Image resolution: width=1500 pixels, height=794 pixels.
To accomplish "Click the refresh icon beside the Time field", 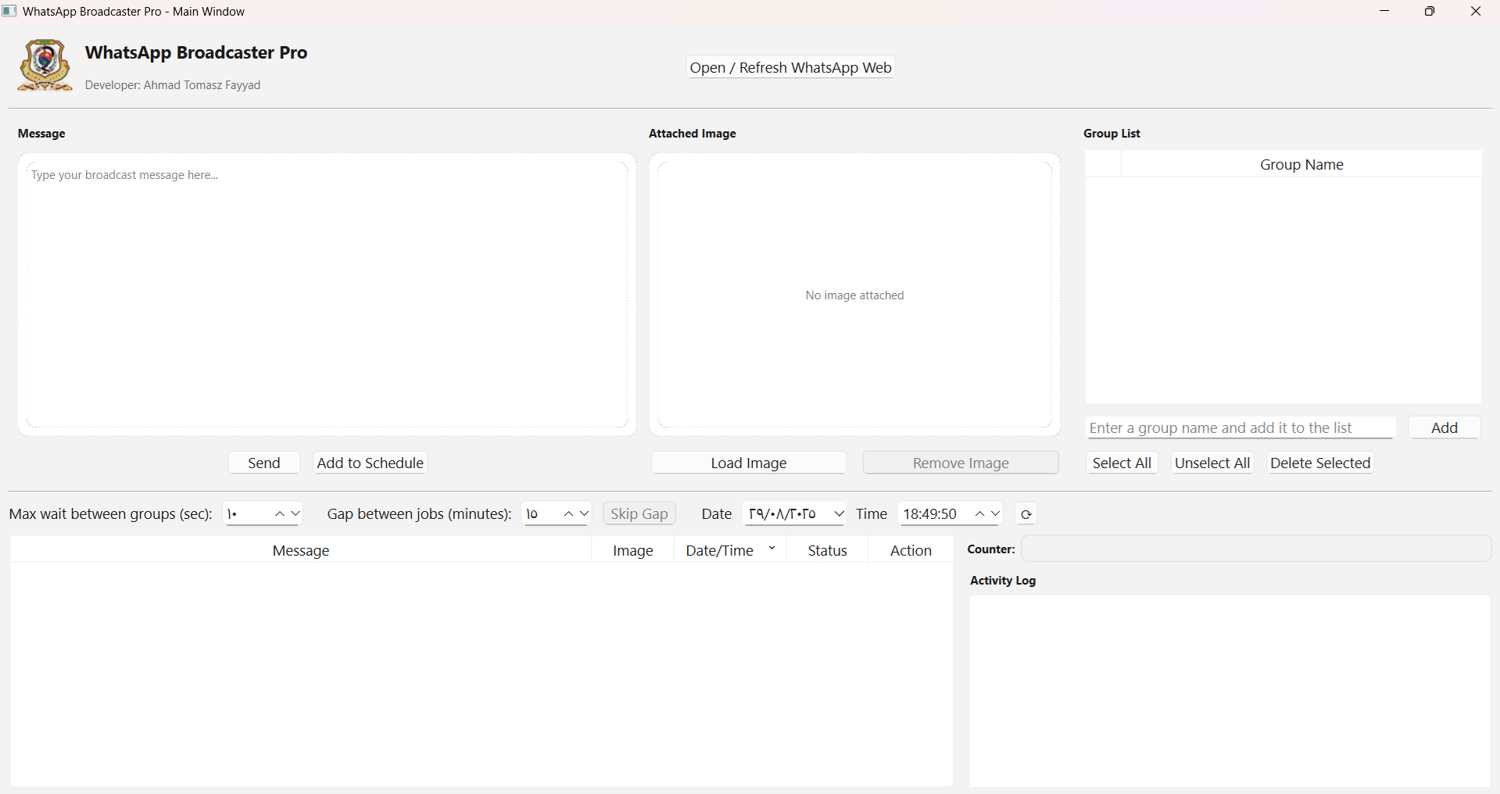I will [1025, 514].
